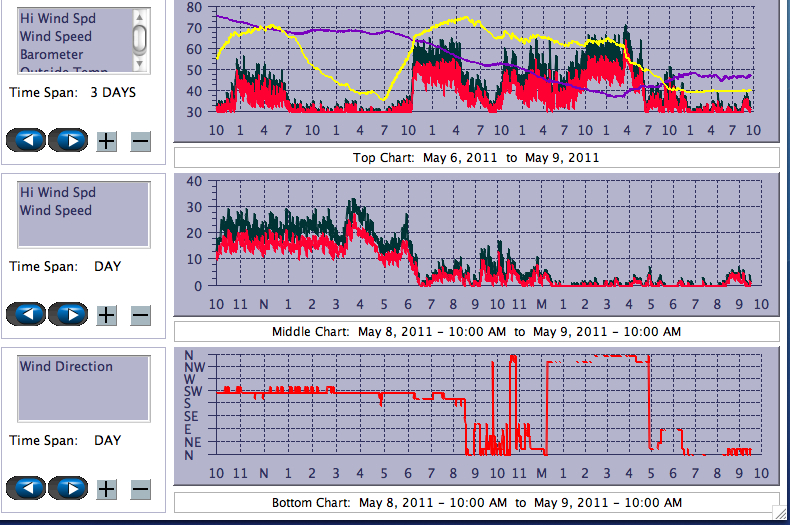Select Wind Direction in bottom list
The width and height of the screenshot is (790, 525).
click(x=66, y=366)
